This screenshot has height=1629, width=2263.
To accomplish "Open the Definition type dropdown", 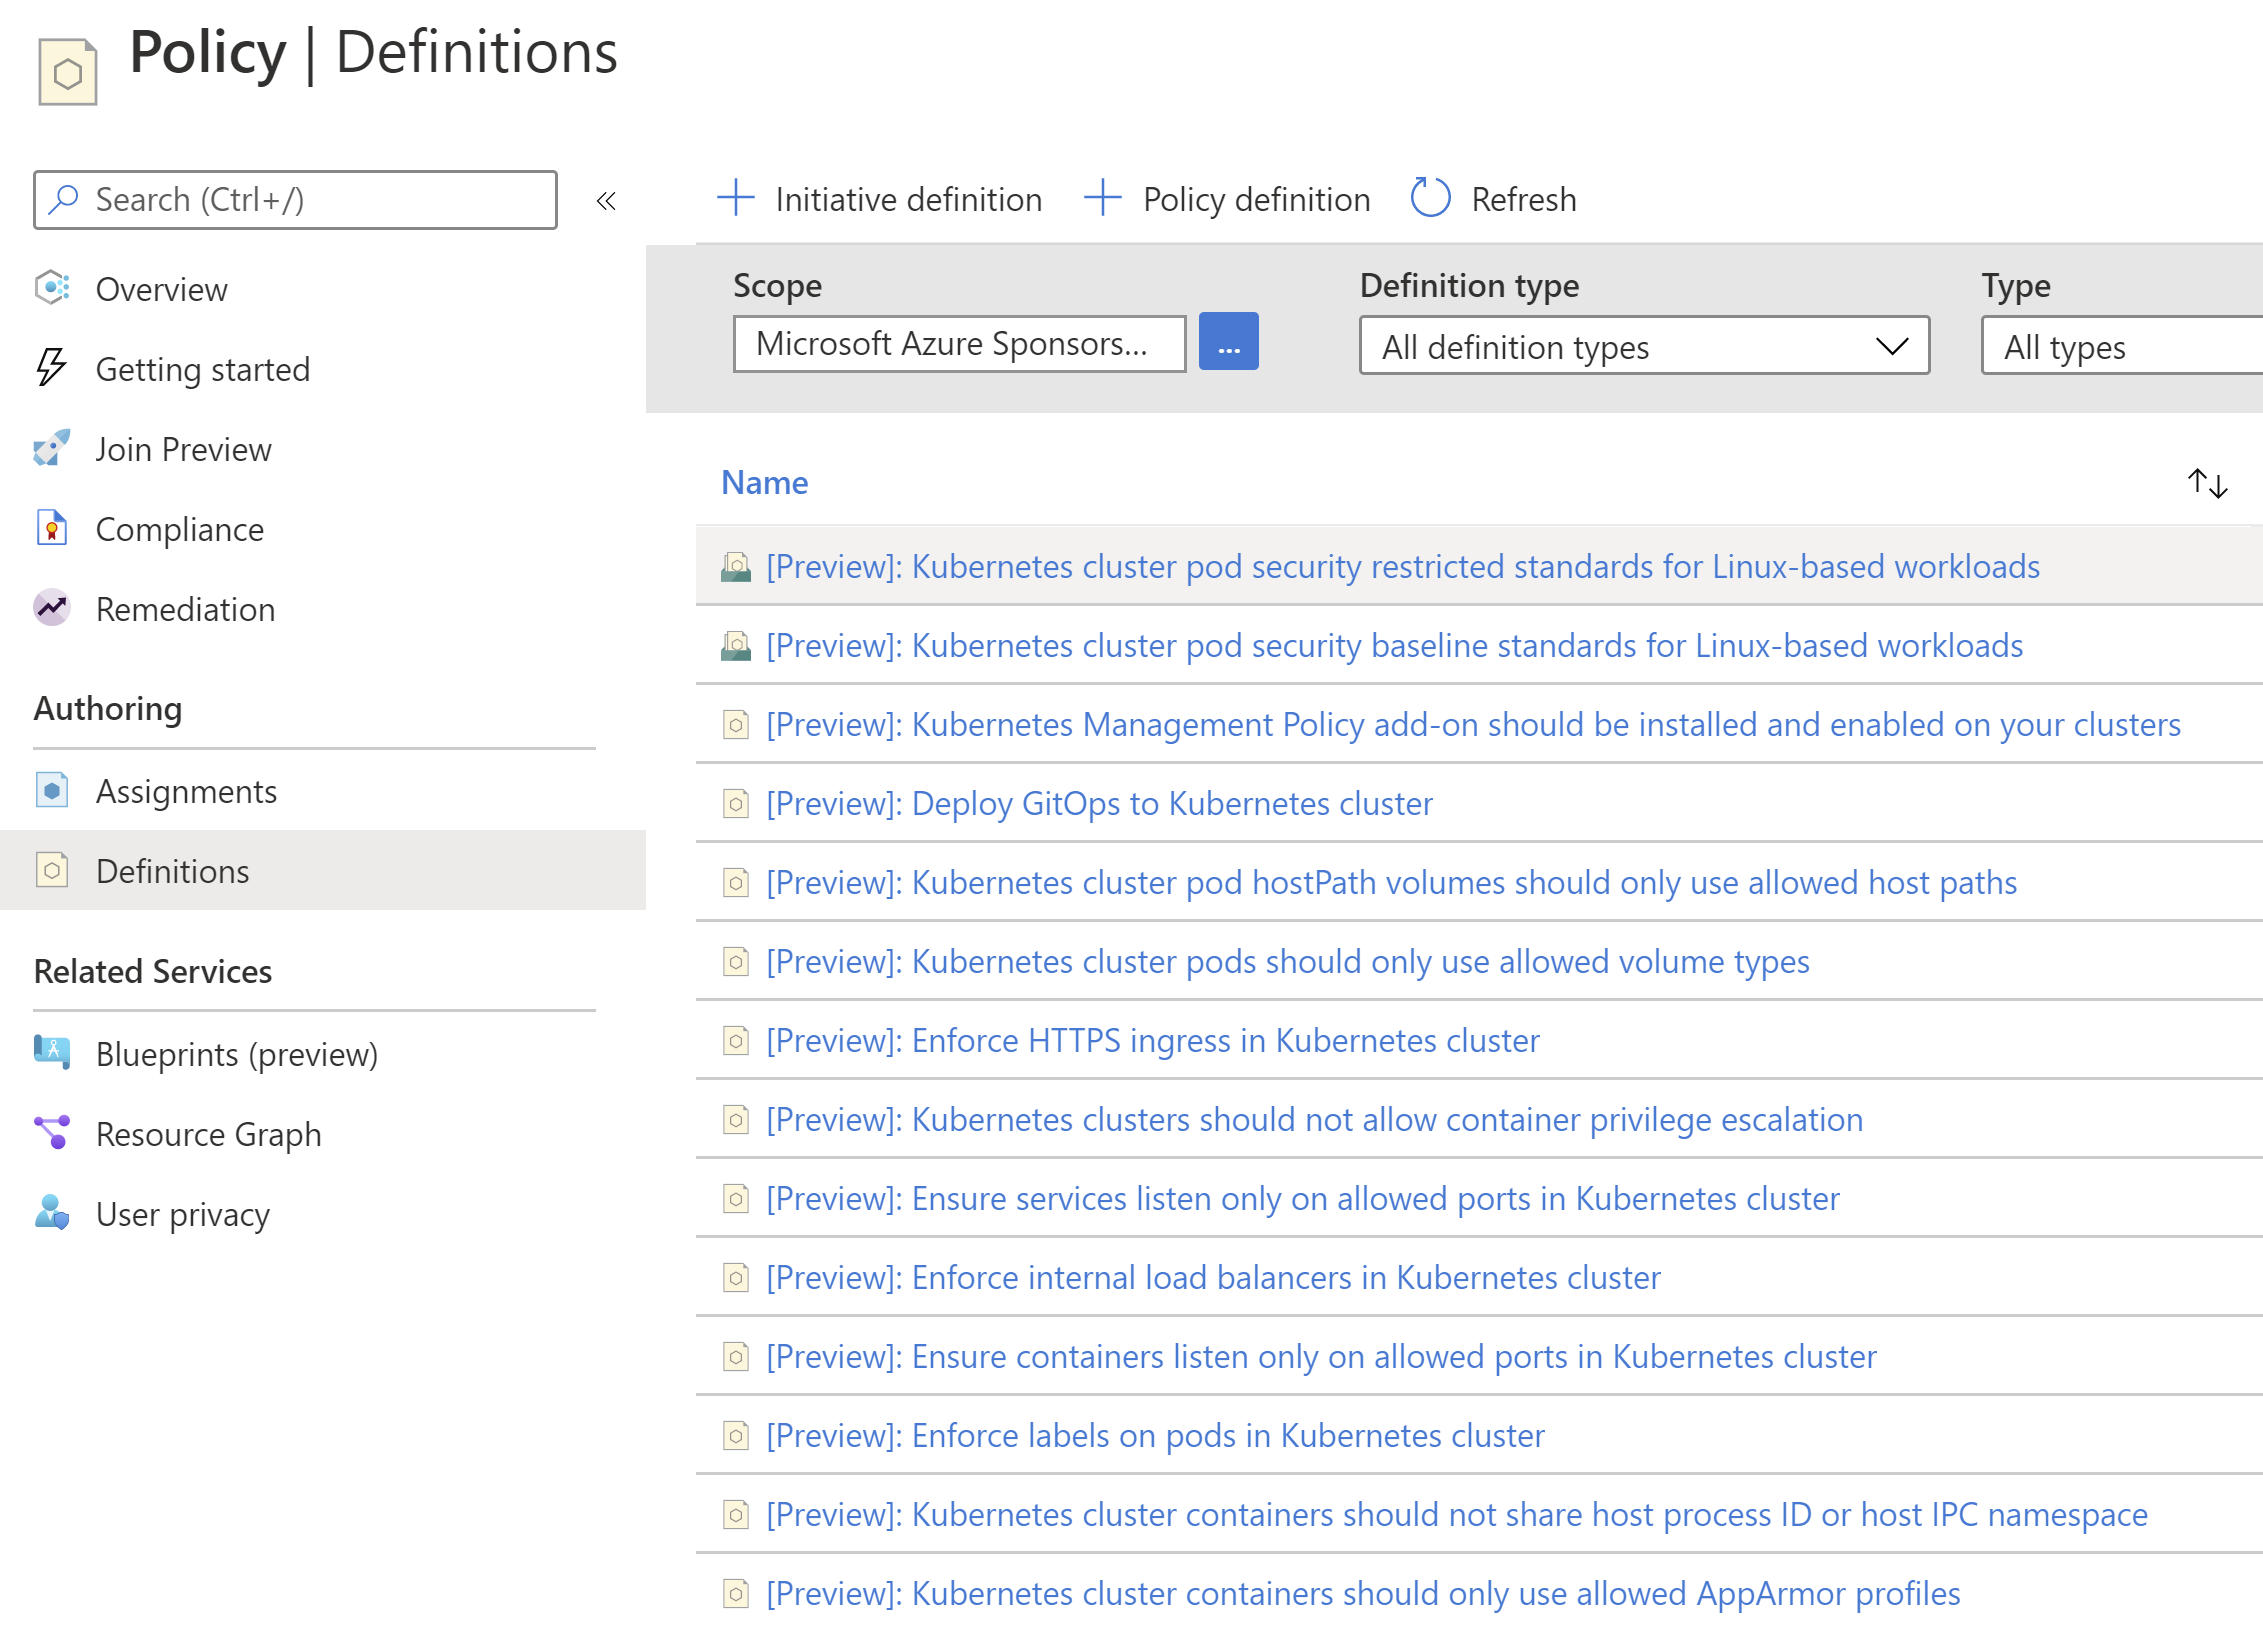I will (x=1644, y=346).
